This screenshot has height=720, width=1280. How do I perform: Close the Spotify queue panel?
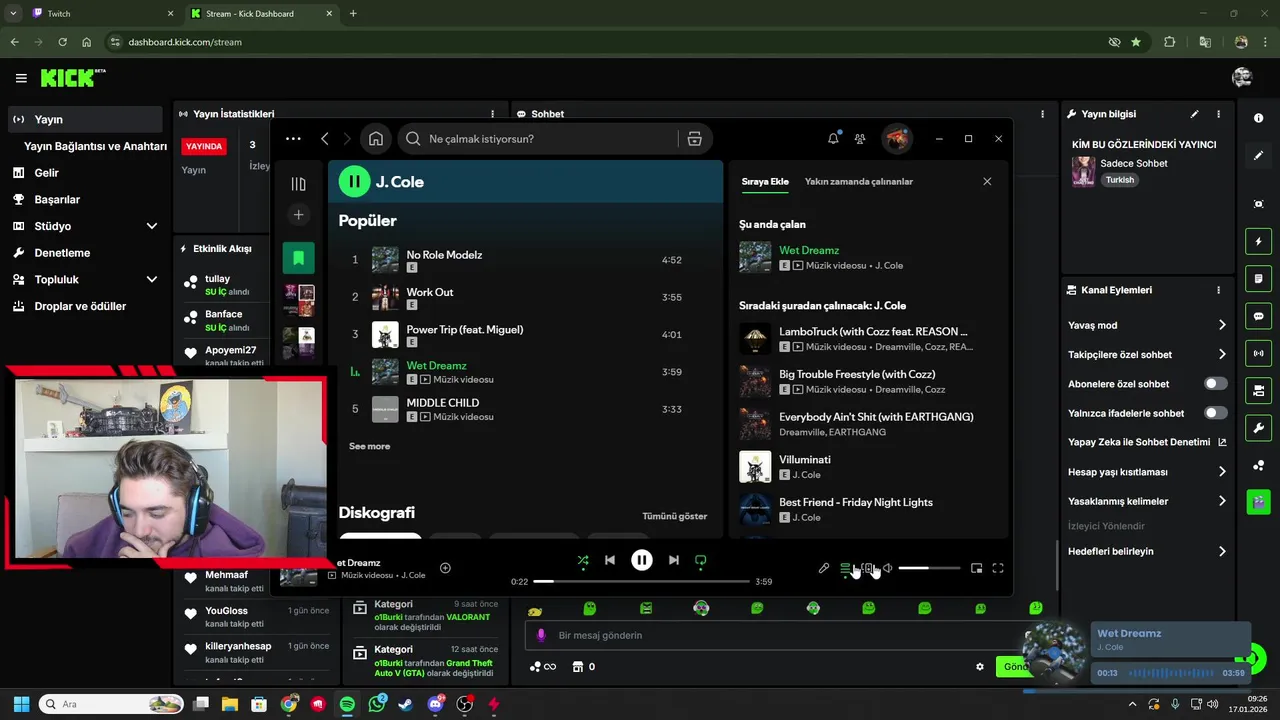987,182
